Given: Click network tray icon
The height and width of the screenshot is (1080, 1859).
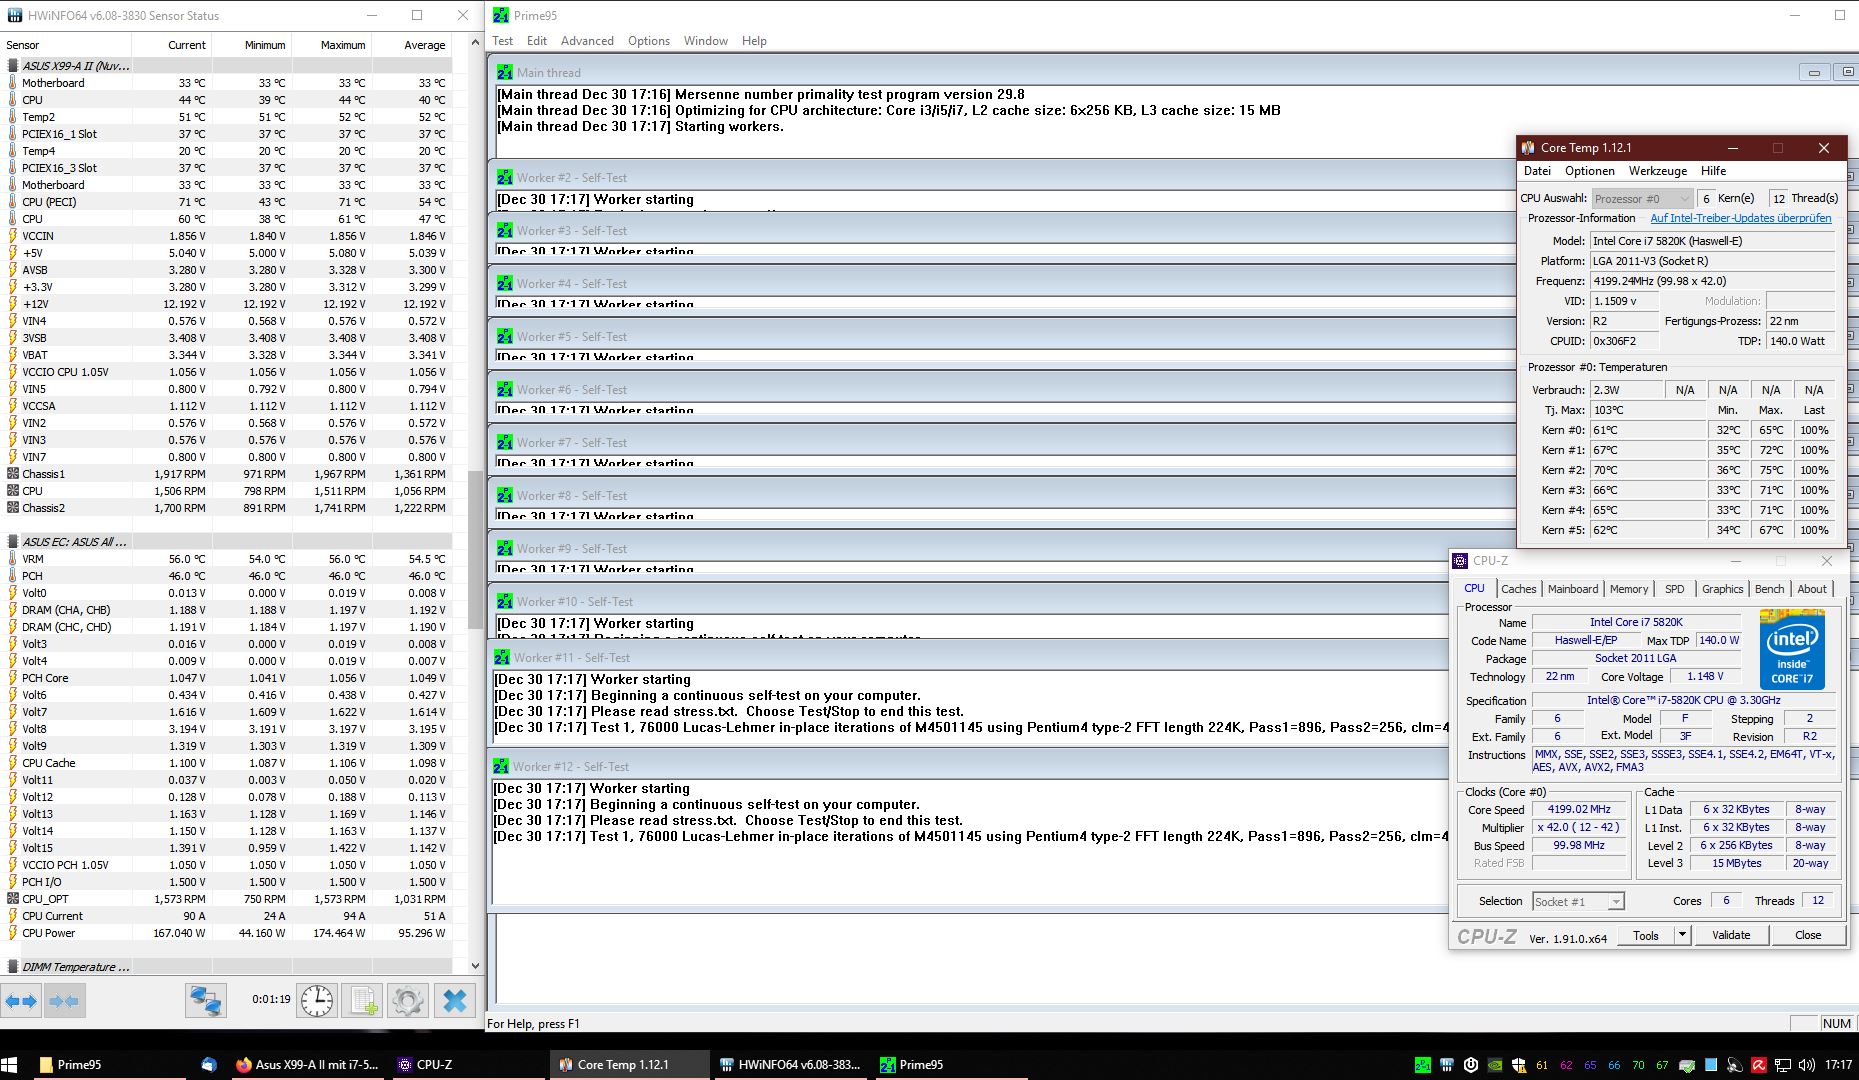Looking at the screenshot, I should click(x=1782, y=1065).
